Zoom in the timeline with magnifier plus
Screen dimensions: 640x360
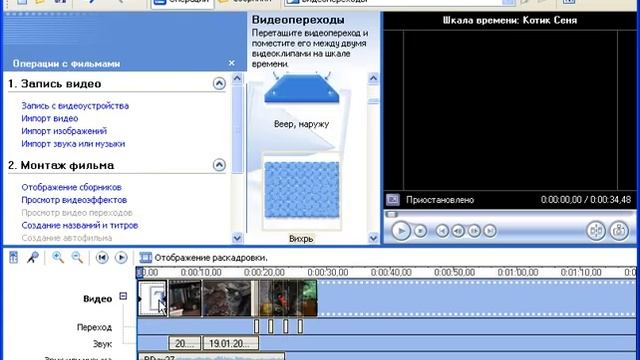point(58,258)
